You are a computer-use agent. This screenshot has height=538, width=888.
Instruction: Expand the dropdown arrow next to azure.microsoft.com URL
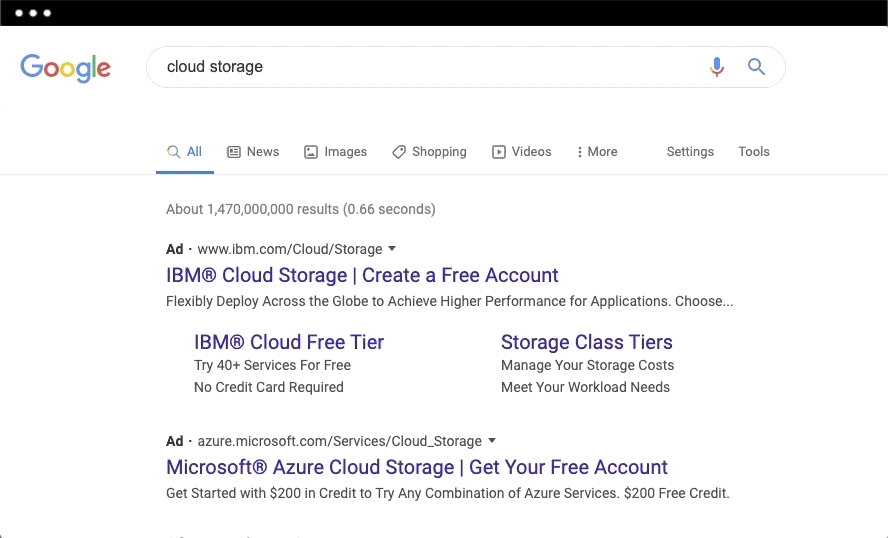492,441
